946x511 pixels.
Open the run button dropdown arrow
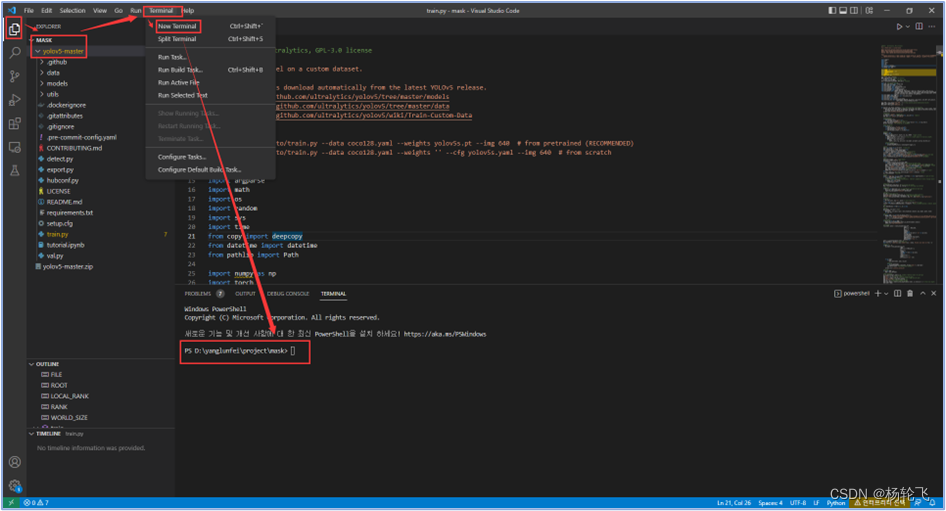tap(907, 27)
